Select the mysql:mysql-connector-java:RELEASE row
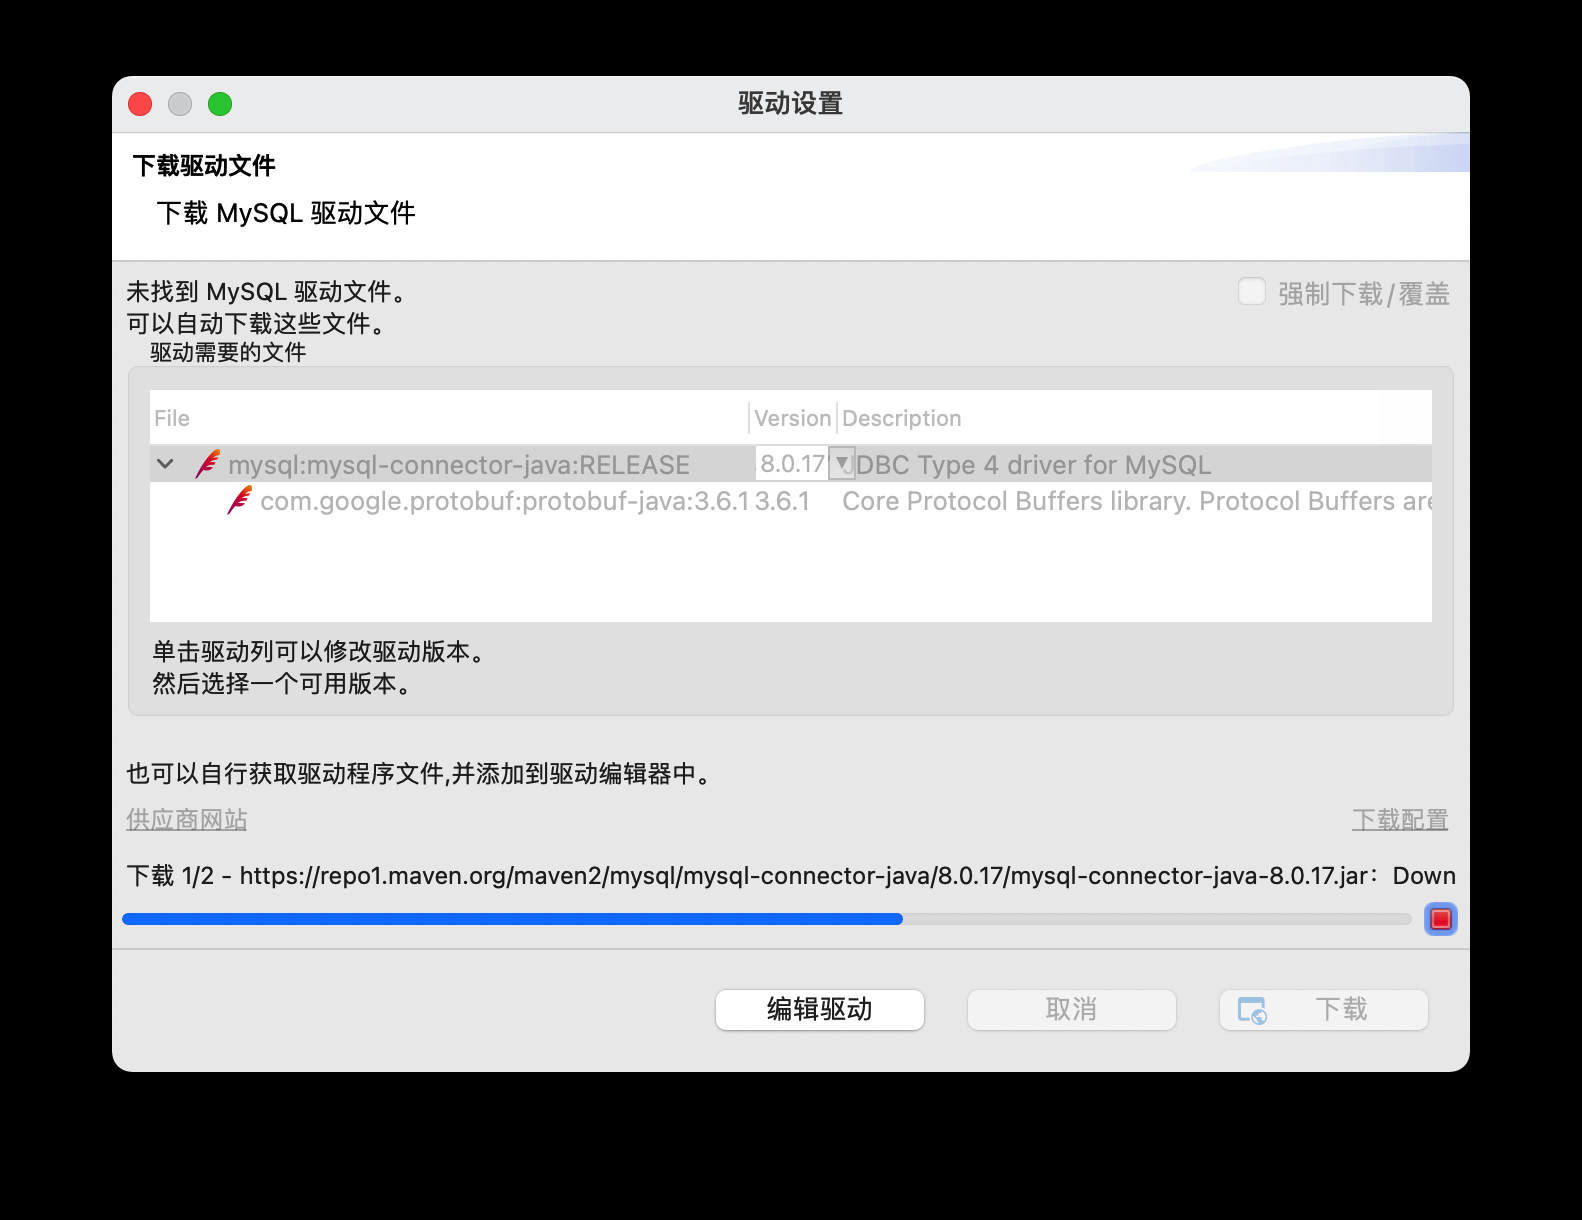1582x1220 pixels. [458, 465]
